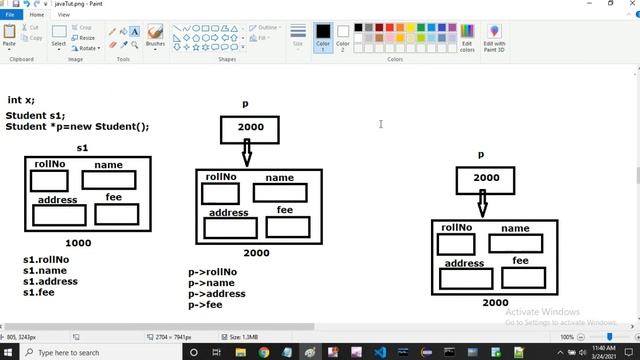Viewport: 640px width, 360px height.
Task: Open Edit colors dialog
Action: [467, 38]
